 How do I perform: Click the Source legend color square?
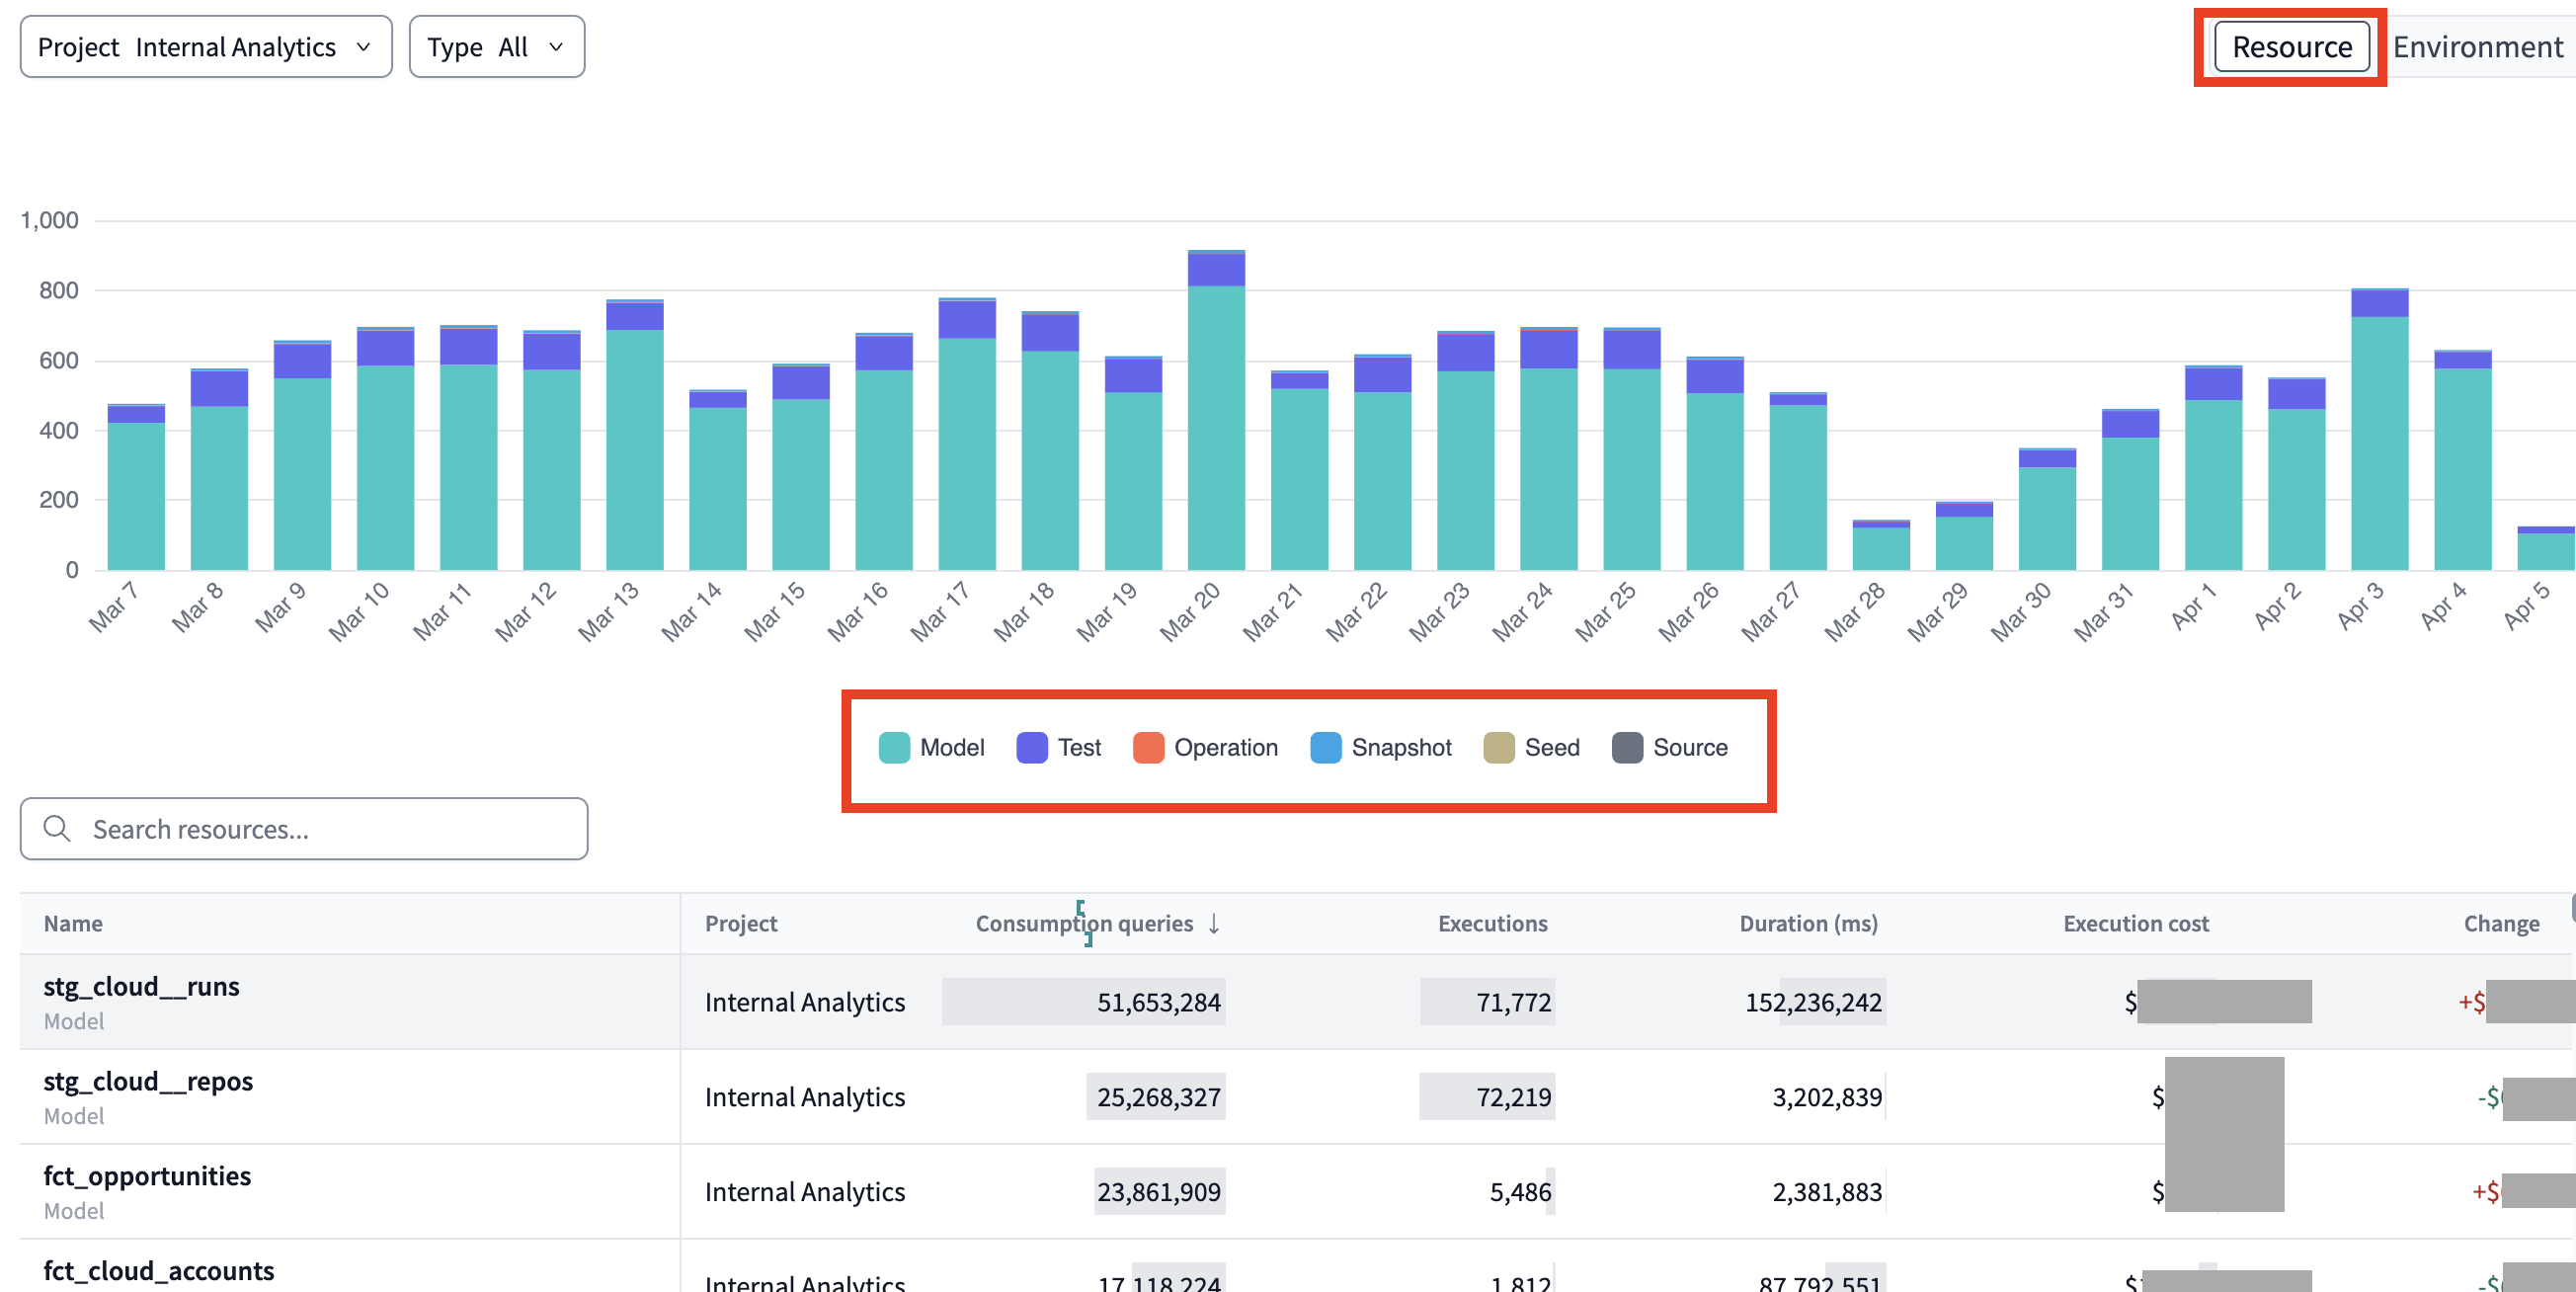(1627, 747)
